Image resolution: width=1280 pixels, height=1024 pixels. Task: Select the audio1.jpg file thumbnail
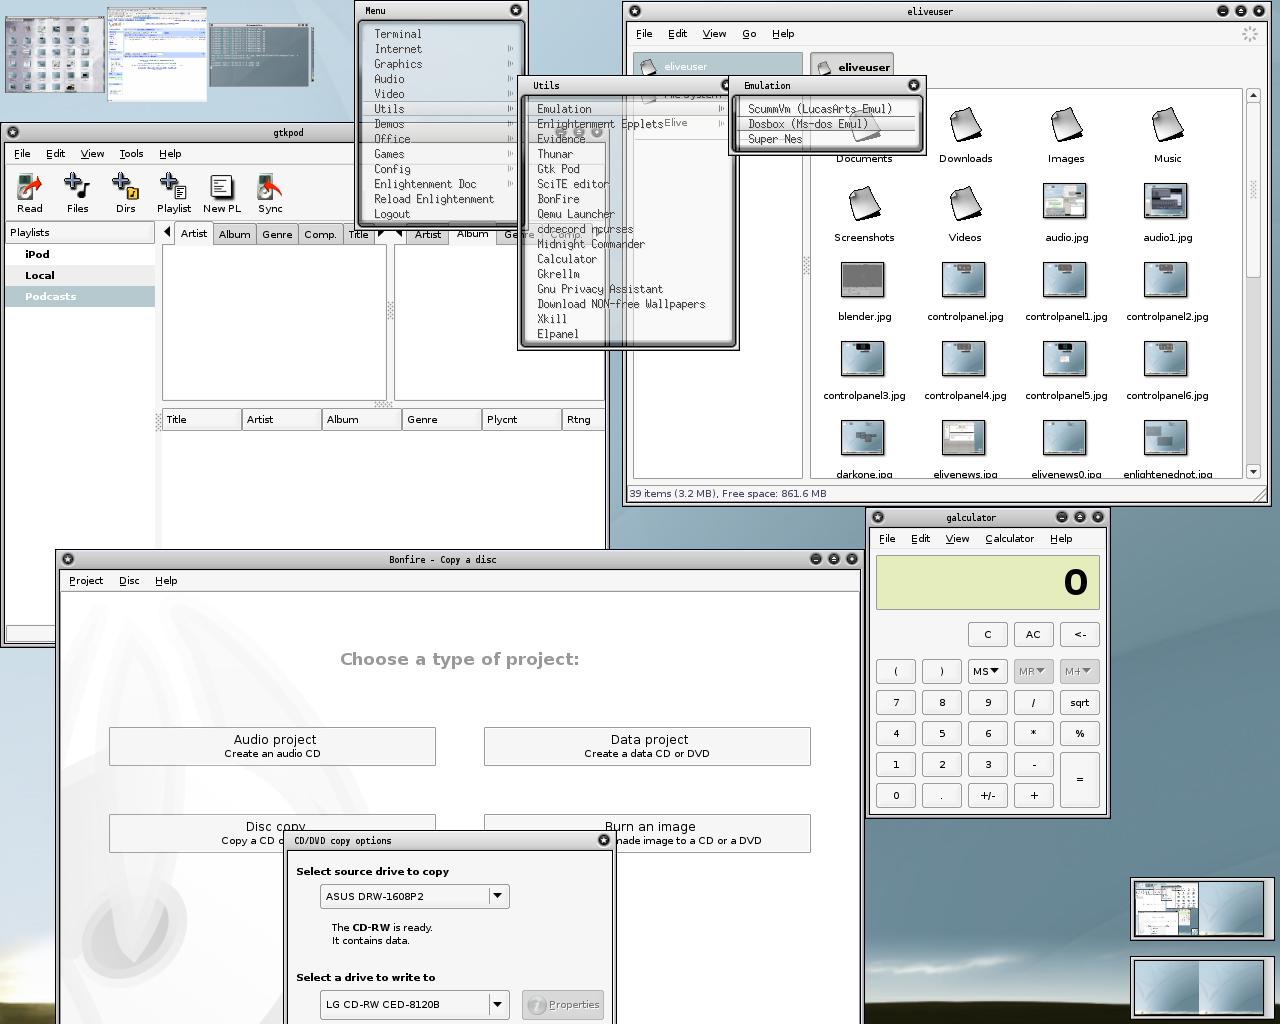pos(1165,201)
